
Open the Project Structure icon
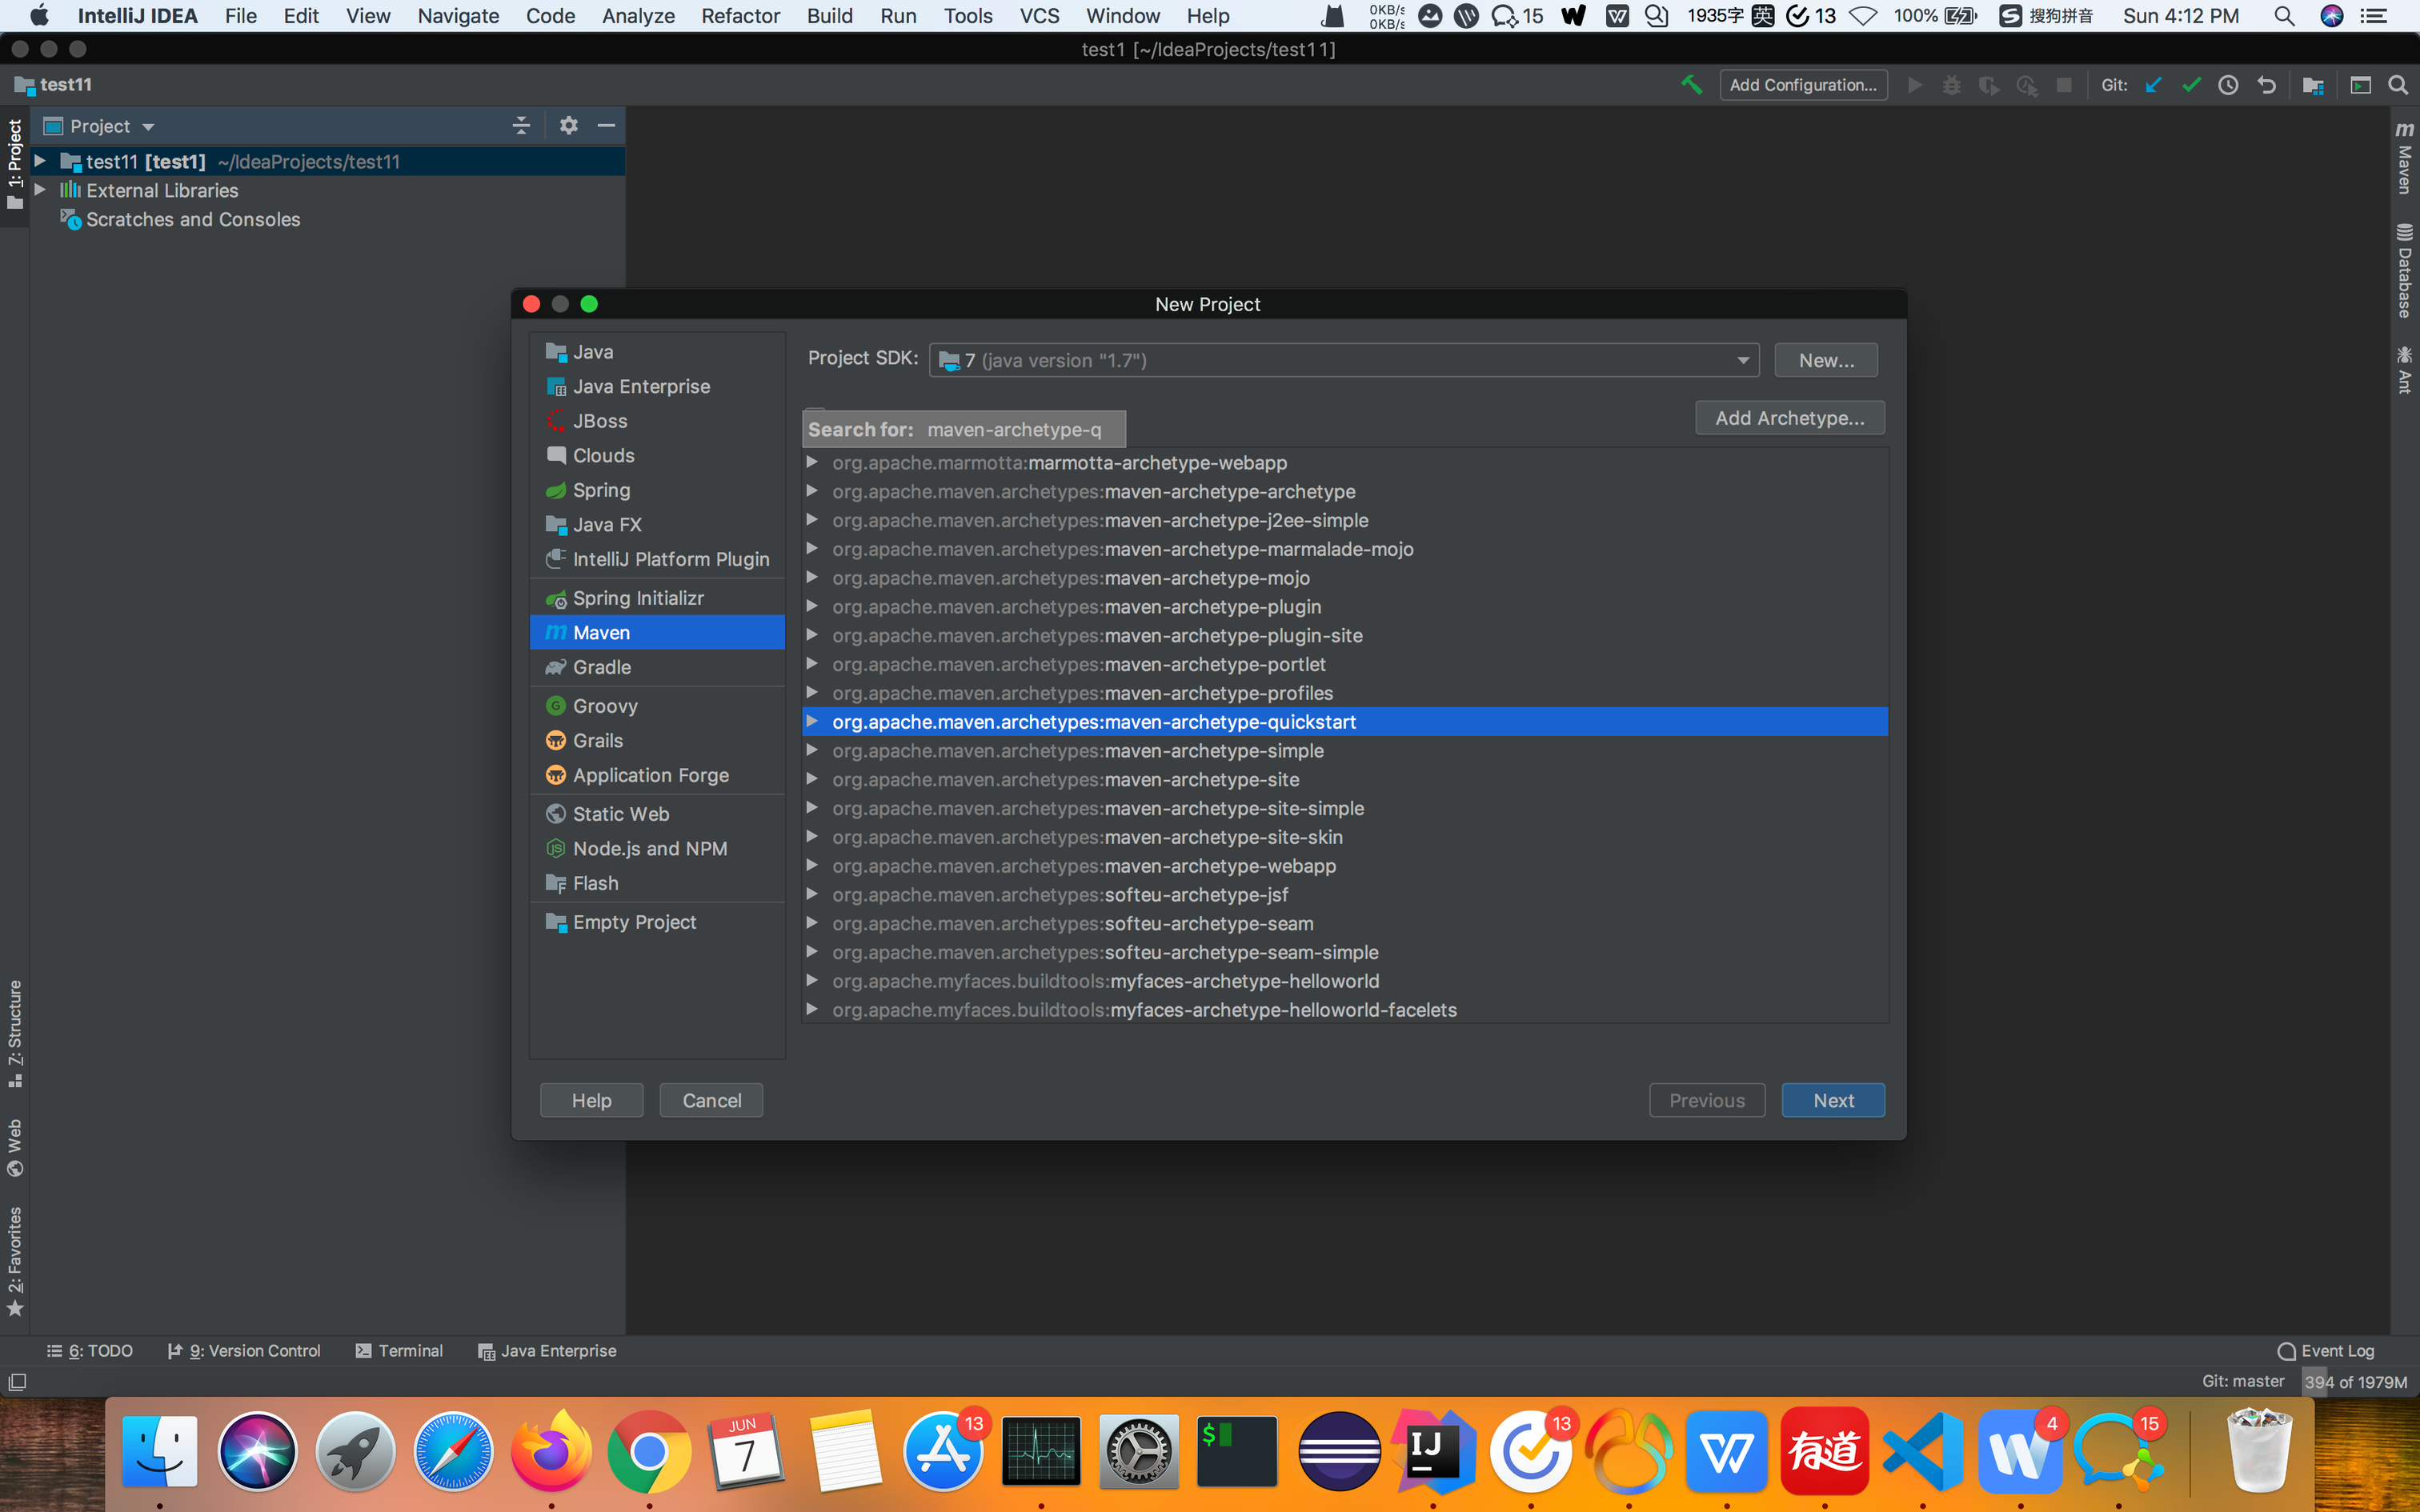click(2312, 85)
